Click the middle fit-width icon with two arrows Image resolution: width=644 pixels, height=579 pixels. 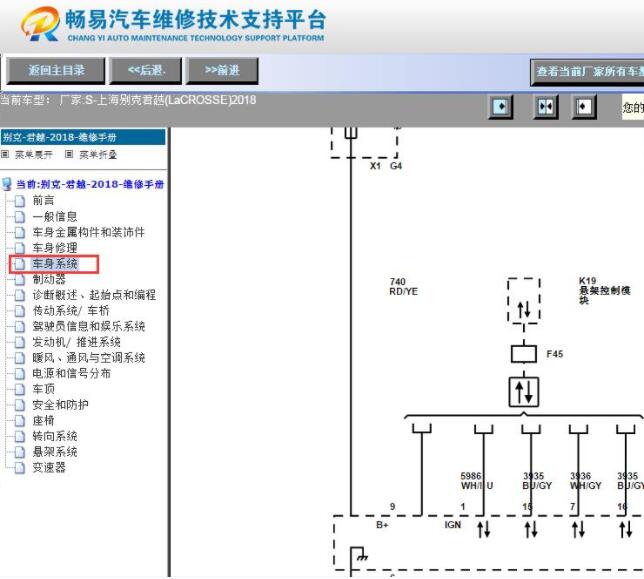[545, 107]
